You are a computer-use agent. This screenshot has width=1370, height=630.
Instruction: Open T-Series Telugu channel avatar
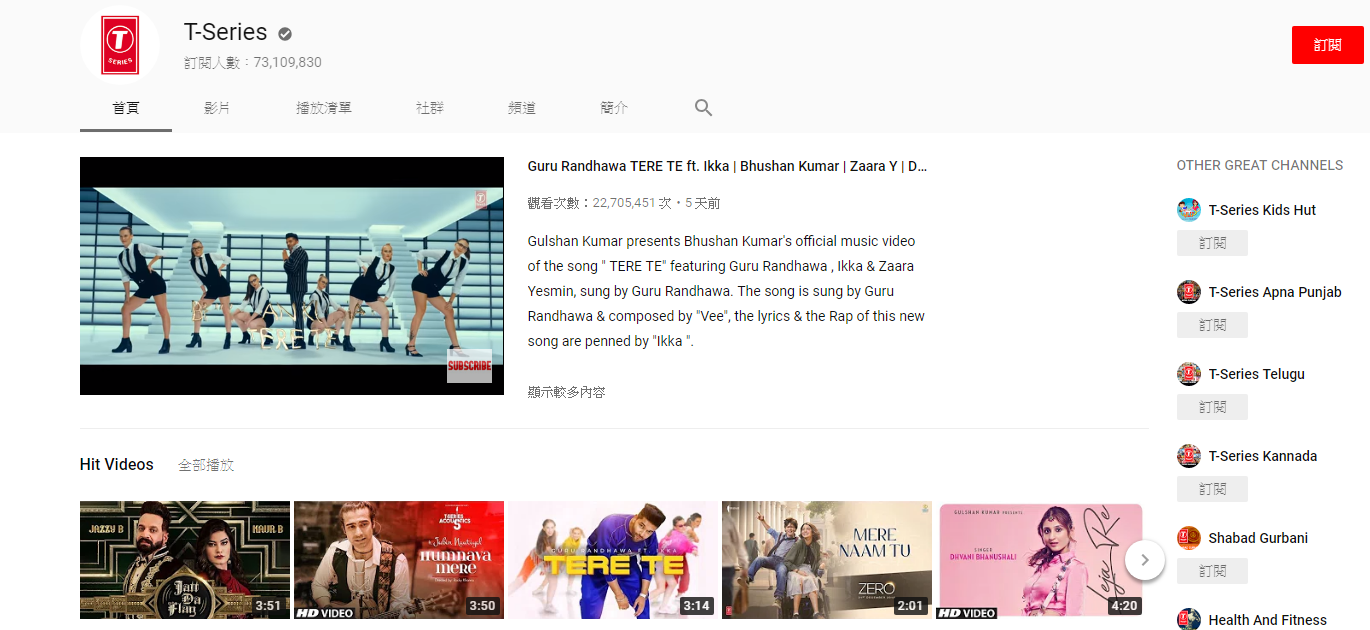1188,374
